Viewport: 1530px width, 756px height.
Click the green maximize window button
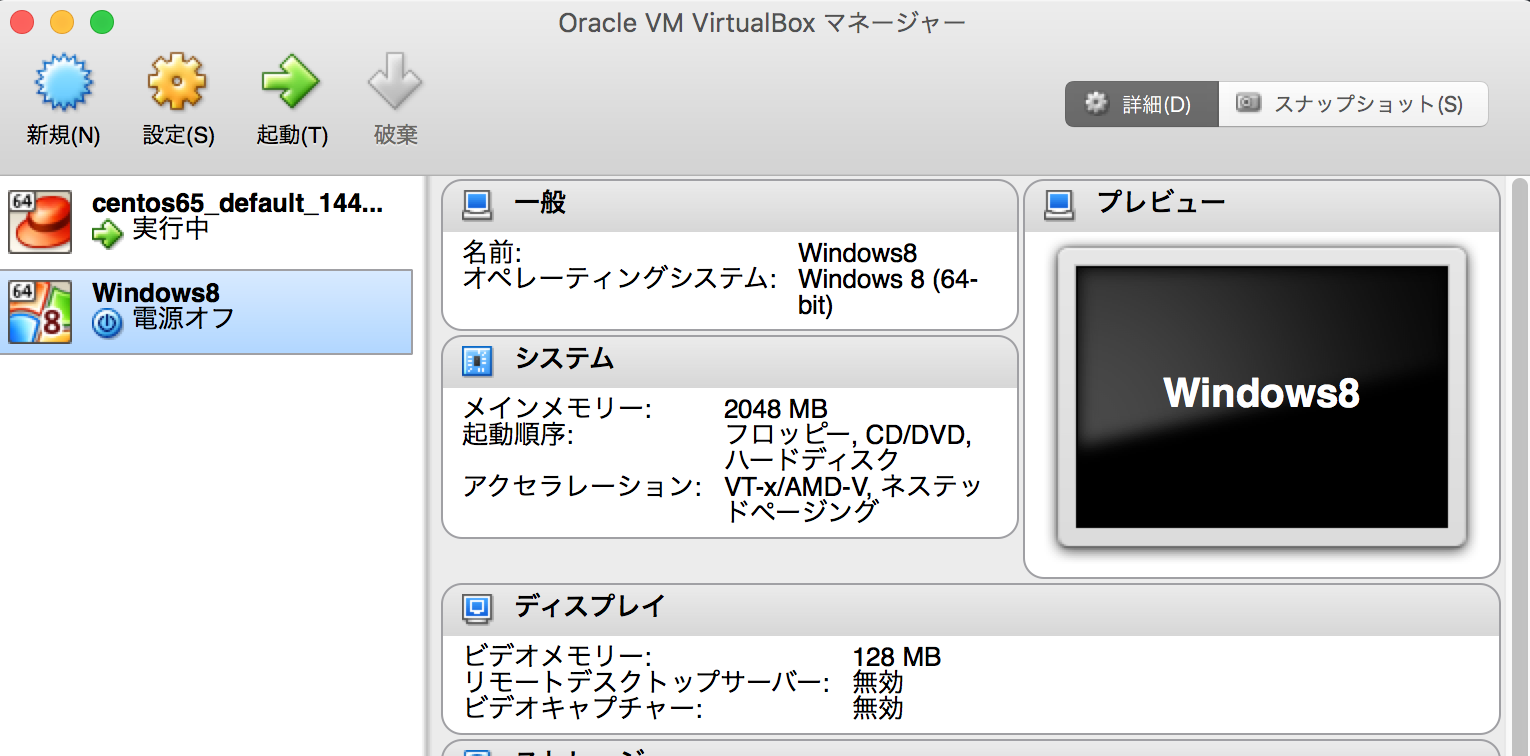[x=101, y=22]
